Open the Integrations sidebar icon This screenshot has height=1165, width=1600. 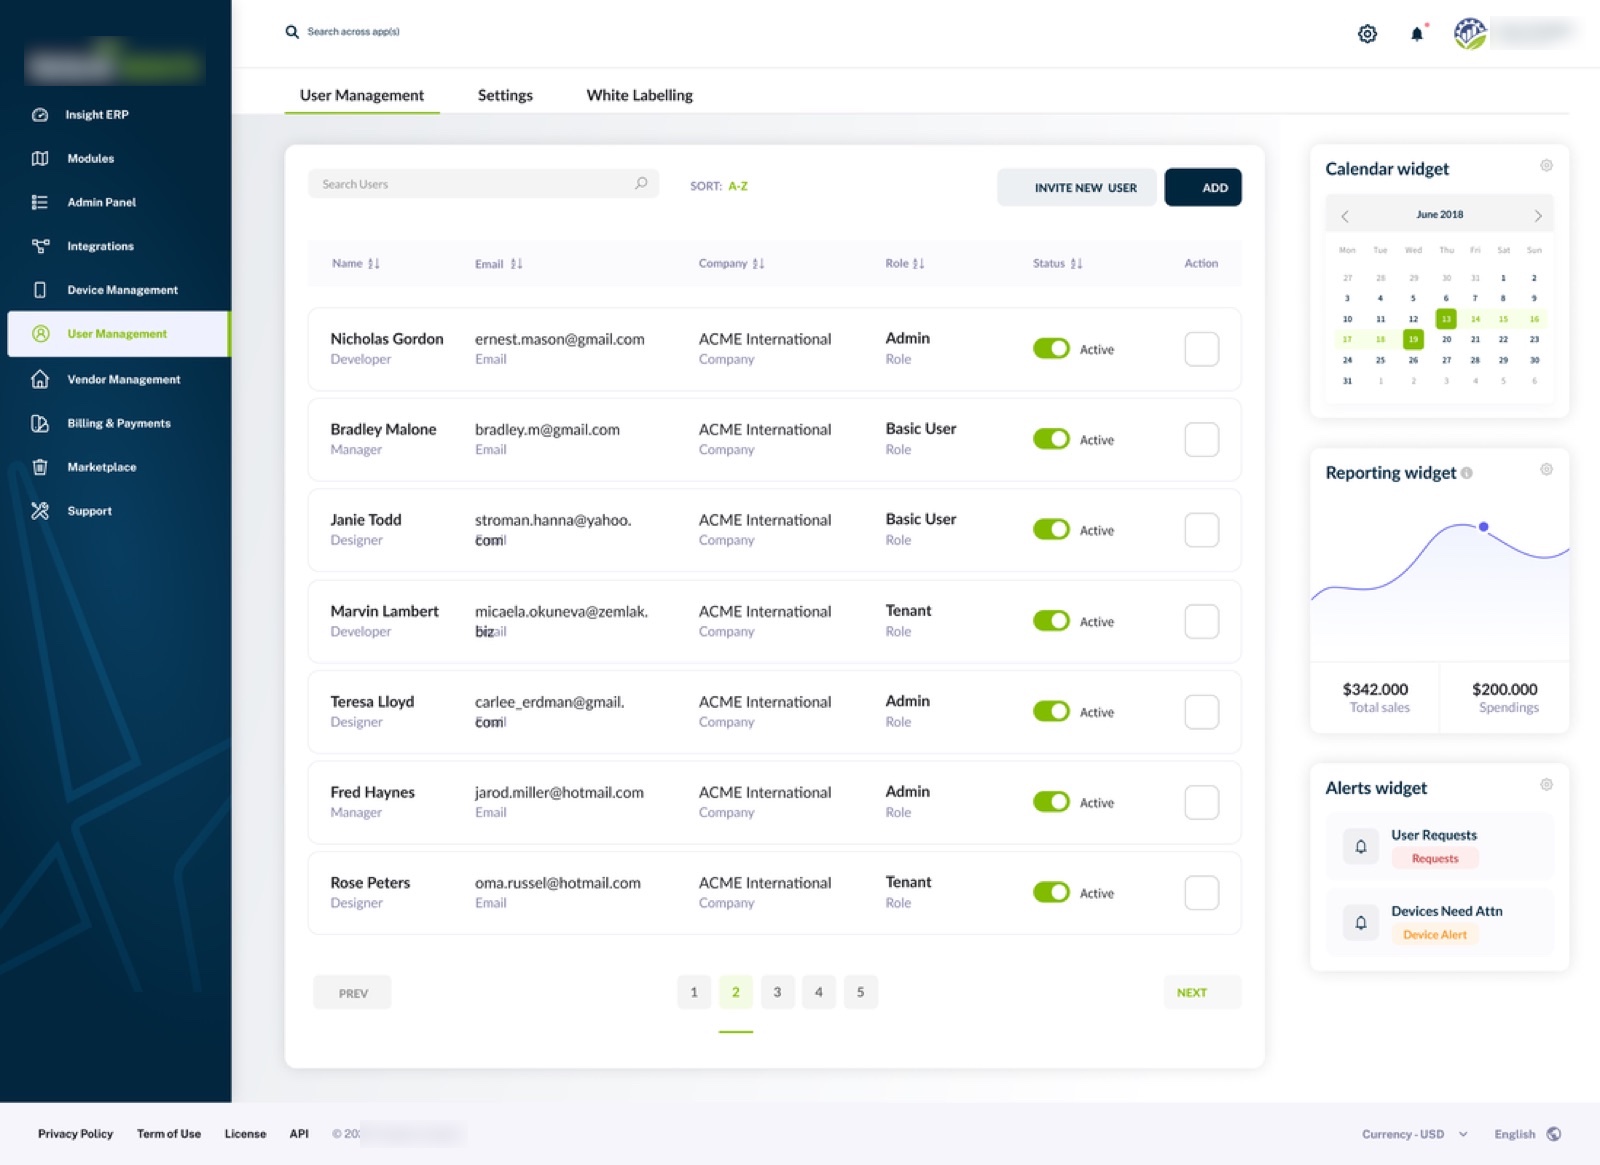[x=40, y=246]
